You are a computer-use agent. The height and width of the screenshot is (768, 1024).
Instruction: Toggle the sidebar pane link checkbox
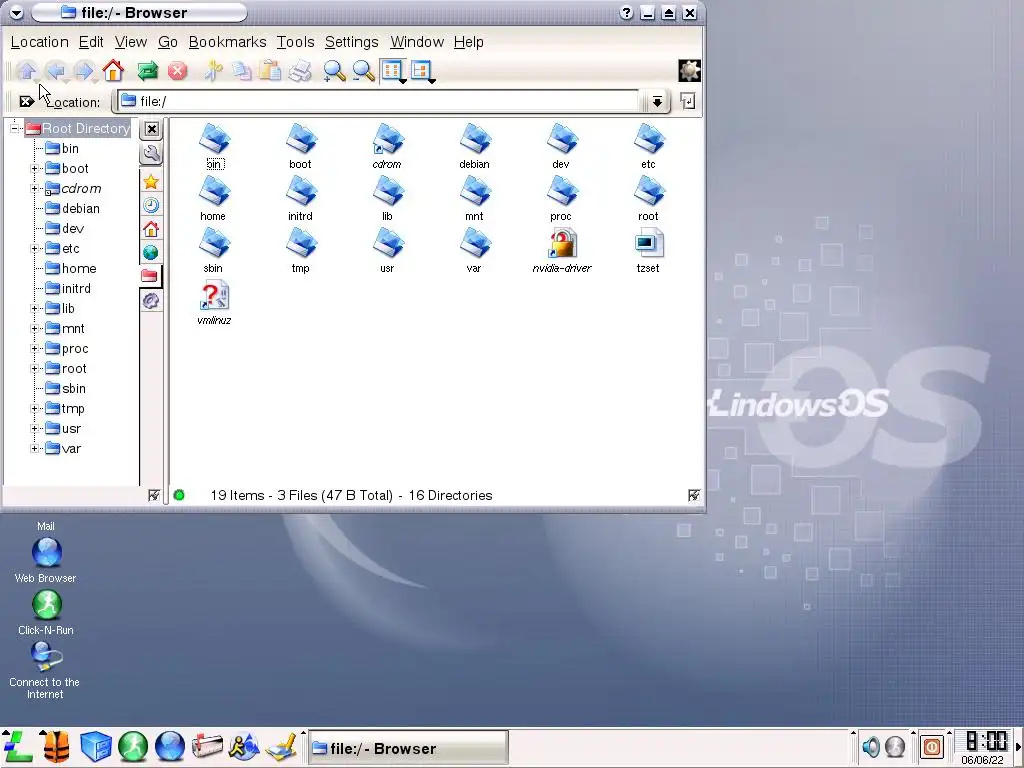[154, 496]
